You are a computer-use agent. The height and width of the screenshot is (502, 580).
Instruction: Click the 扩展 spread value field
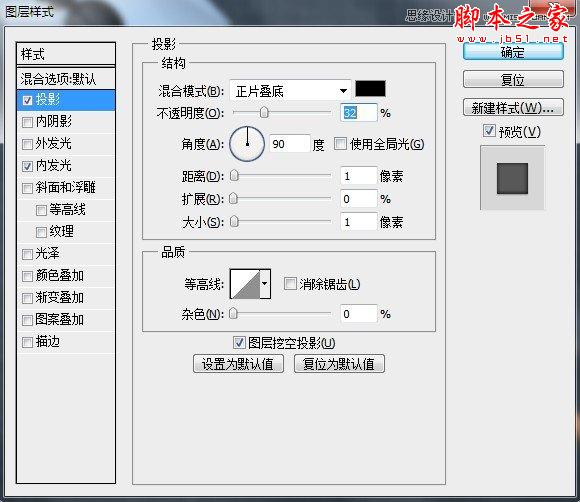pyautogui.click(x=358, y=199)
